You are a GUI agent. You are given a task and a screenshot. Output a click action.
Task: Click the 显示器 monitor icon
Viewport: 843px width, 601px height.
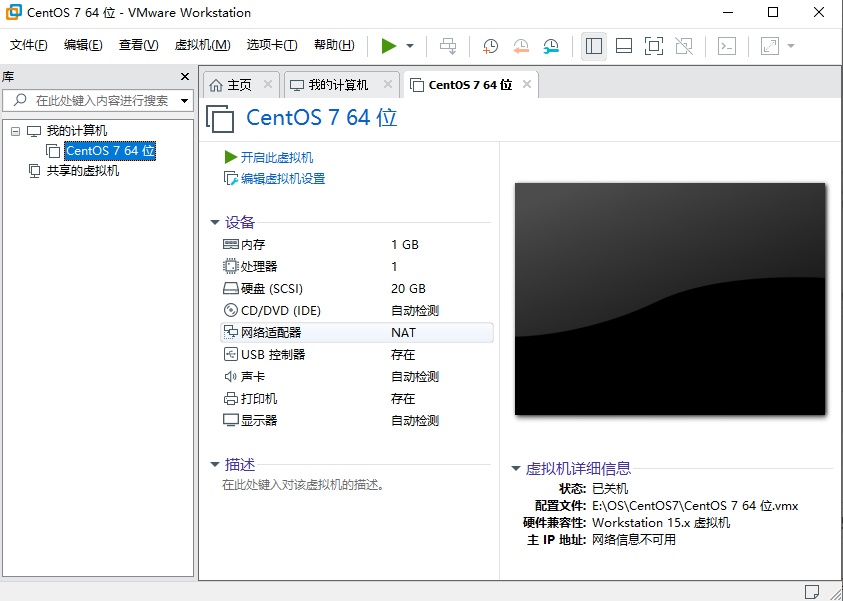tap(231, 420)
